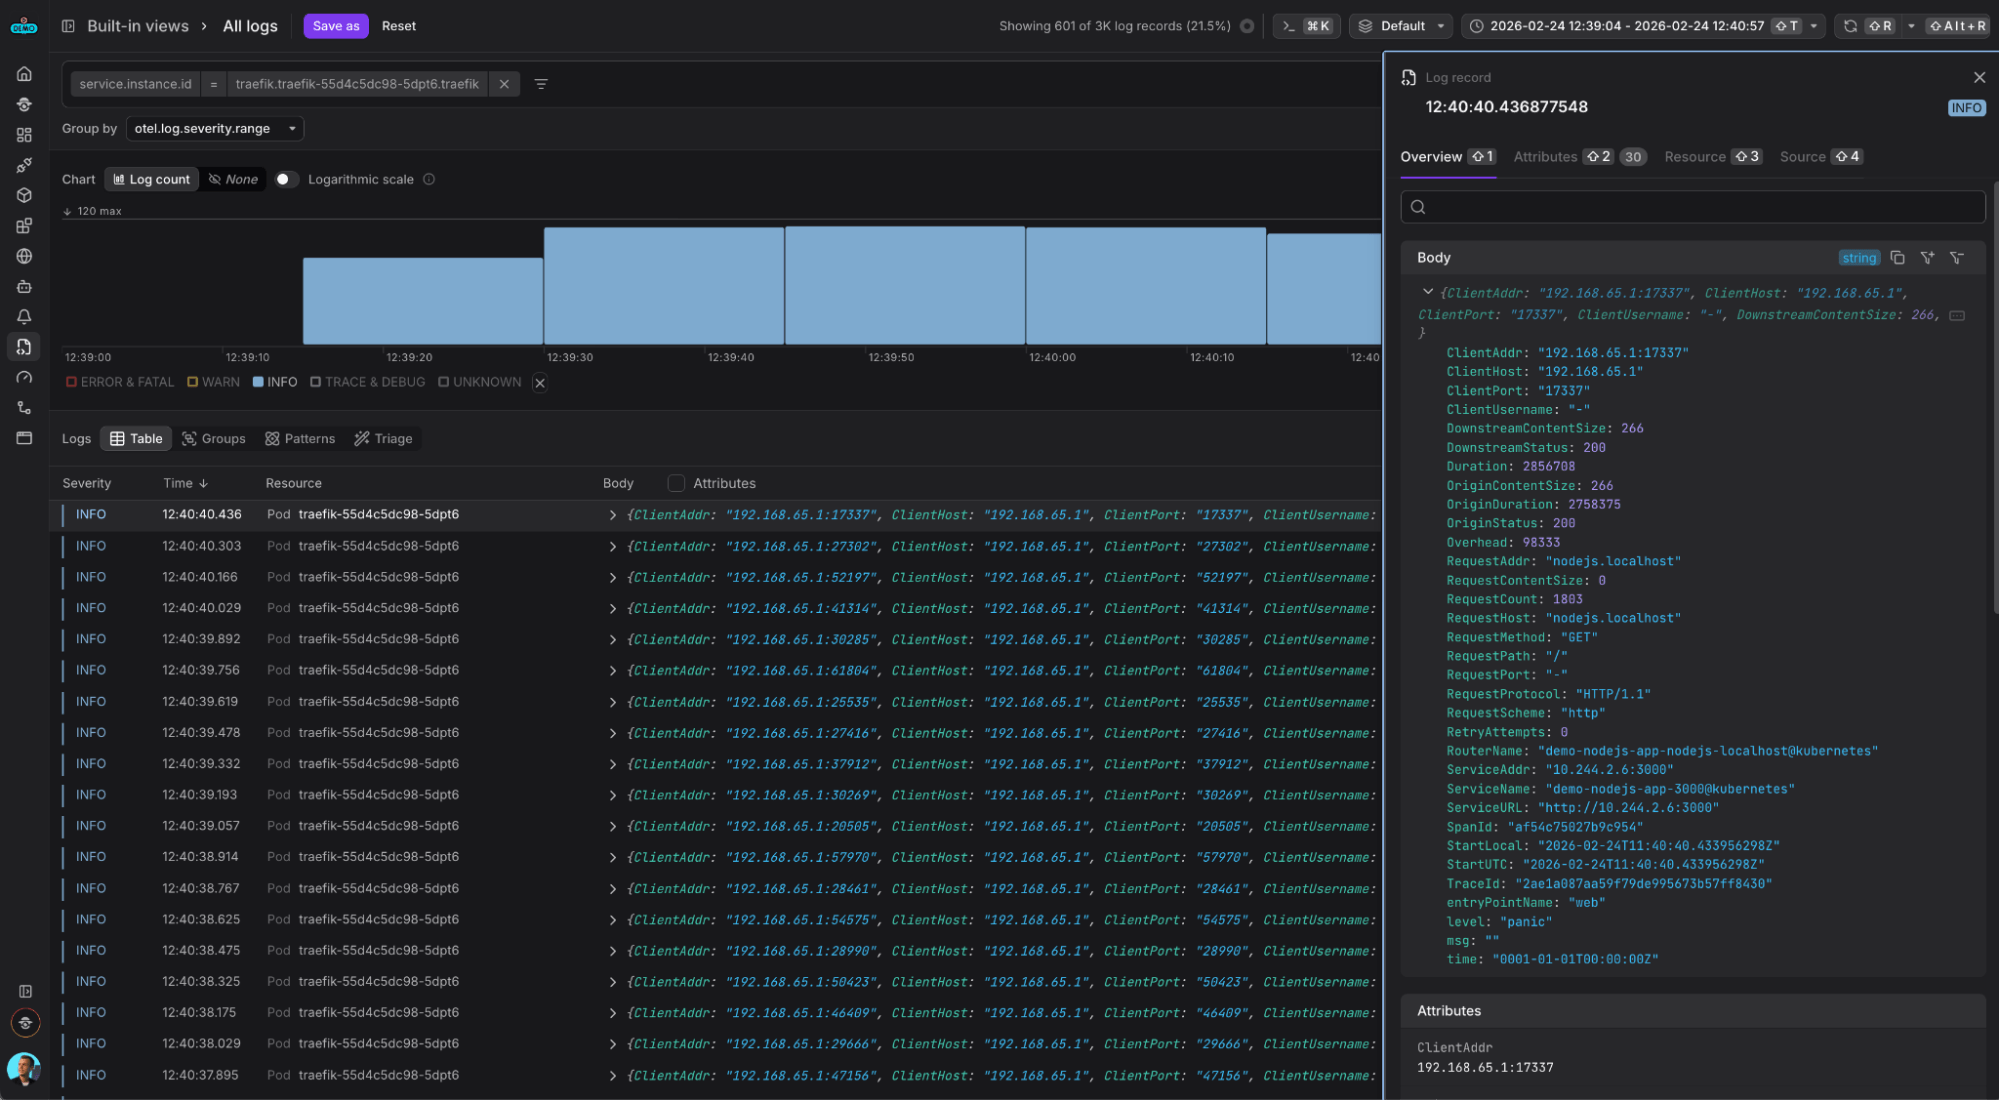Open the Logs icon in sidebar
The width and height of the screenshot is (1999, 1101).
24,347
